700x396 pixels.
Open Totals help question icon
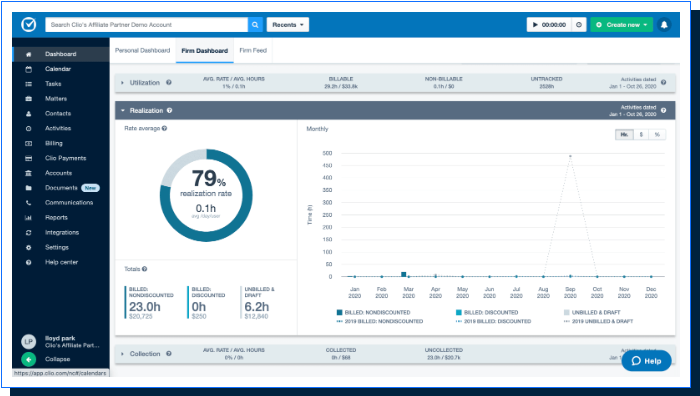(145, 269)
